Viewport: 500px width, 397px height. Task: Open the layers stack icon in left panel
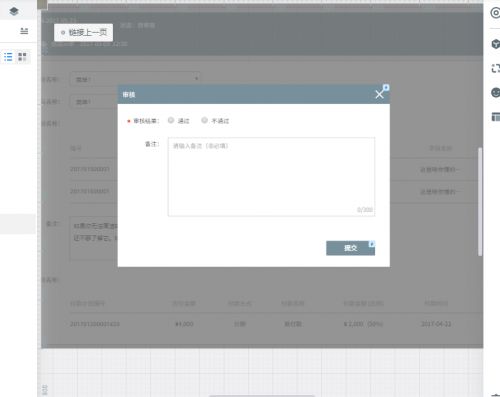coord(14,11)
